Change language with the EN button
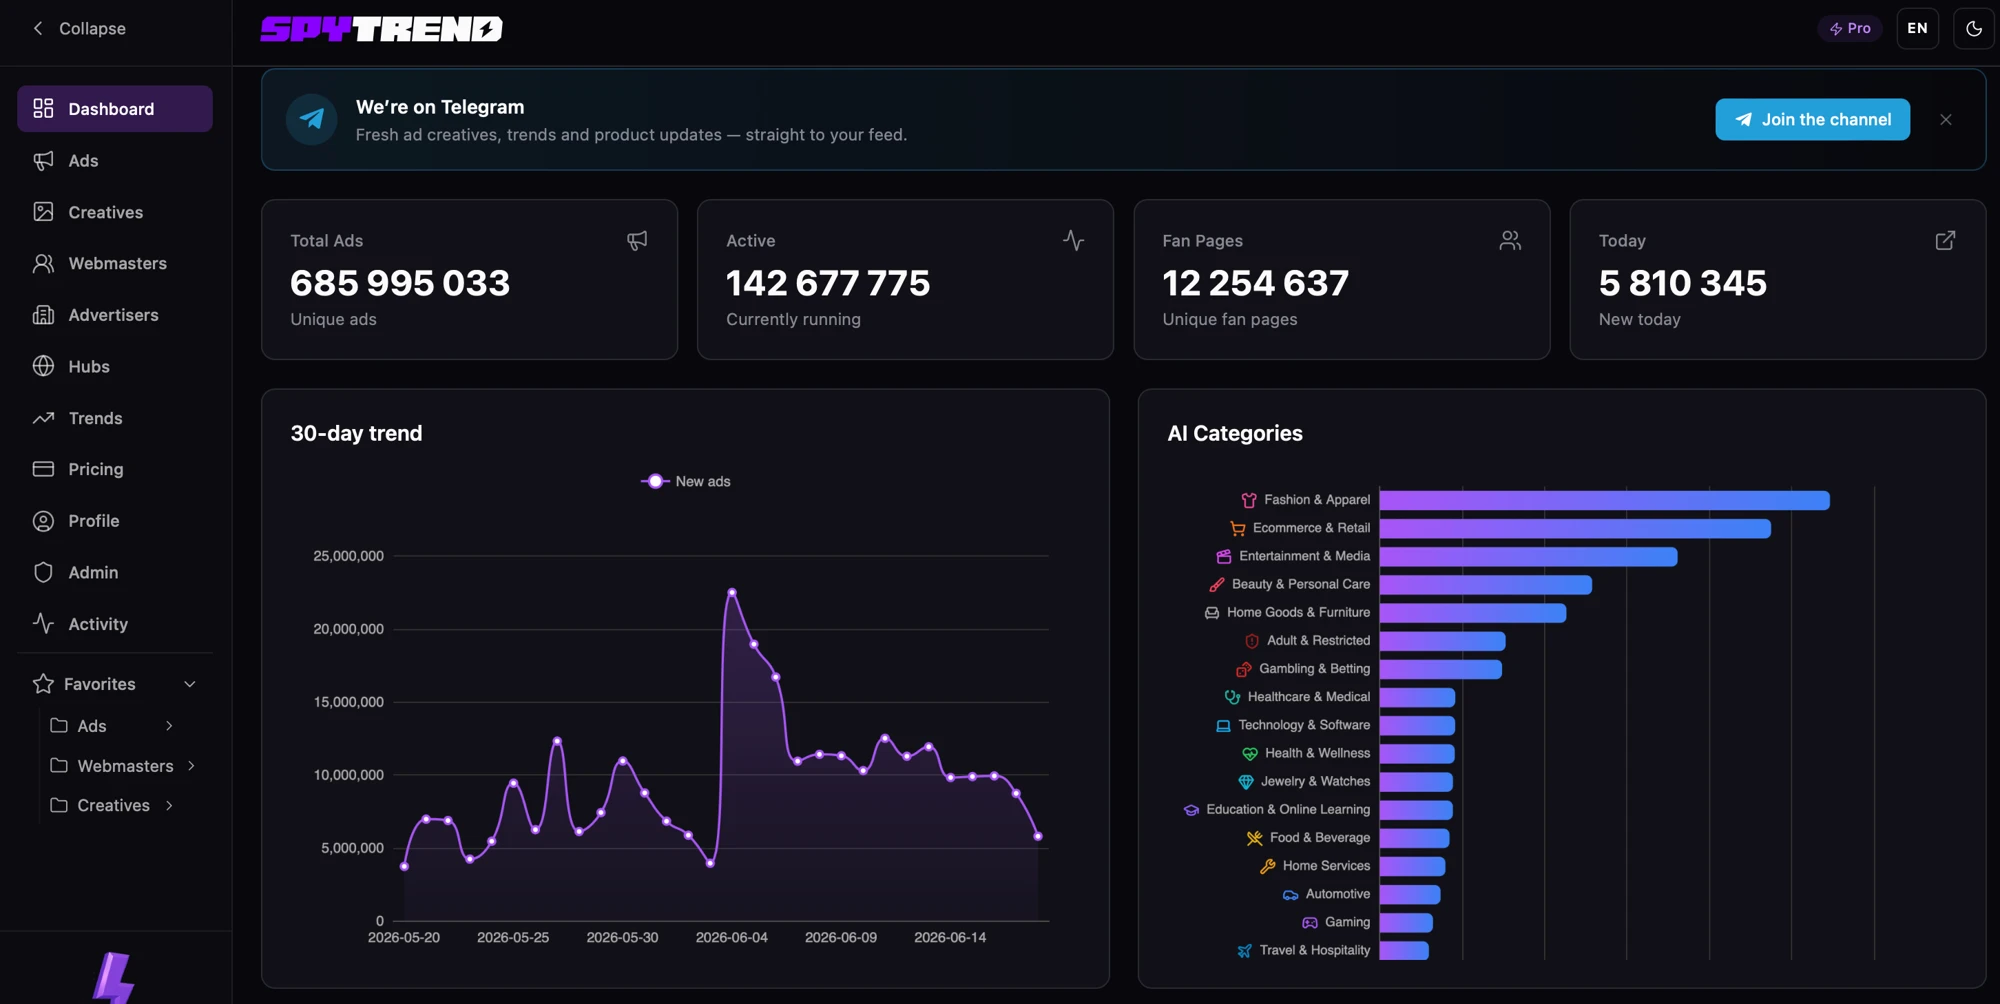Screen dimensions: 2000x1004 click(x=1917, y=28)
